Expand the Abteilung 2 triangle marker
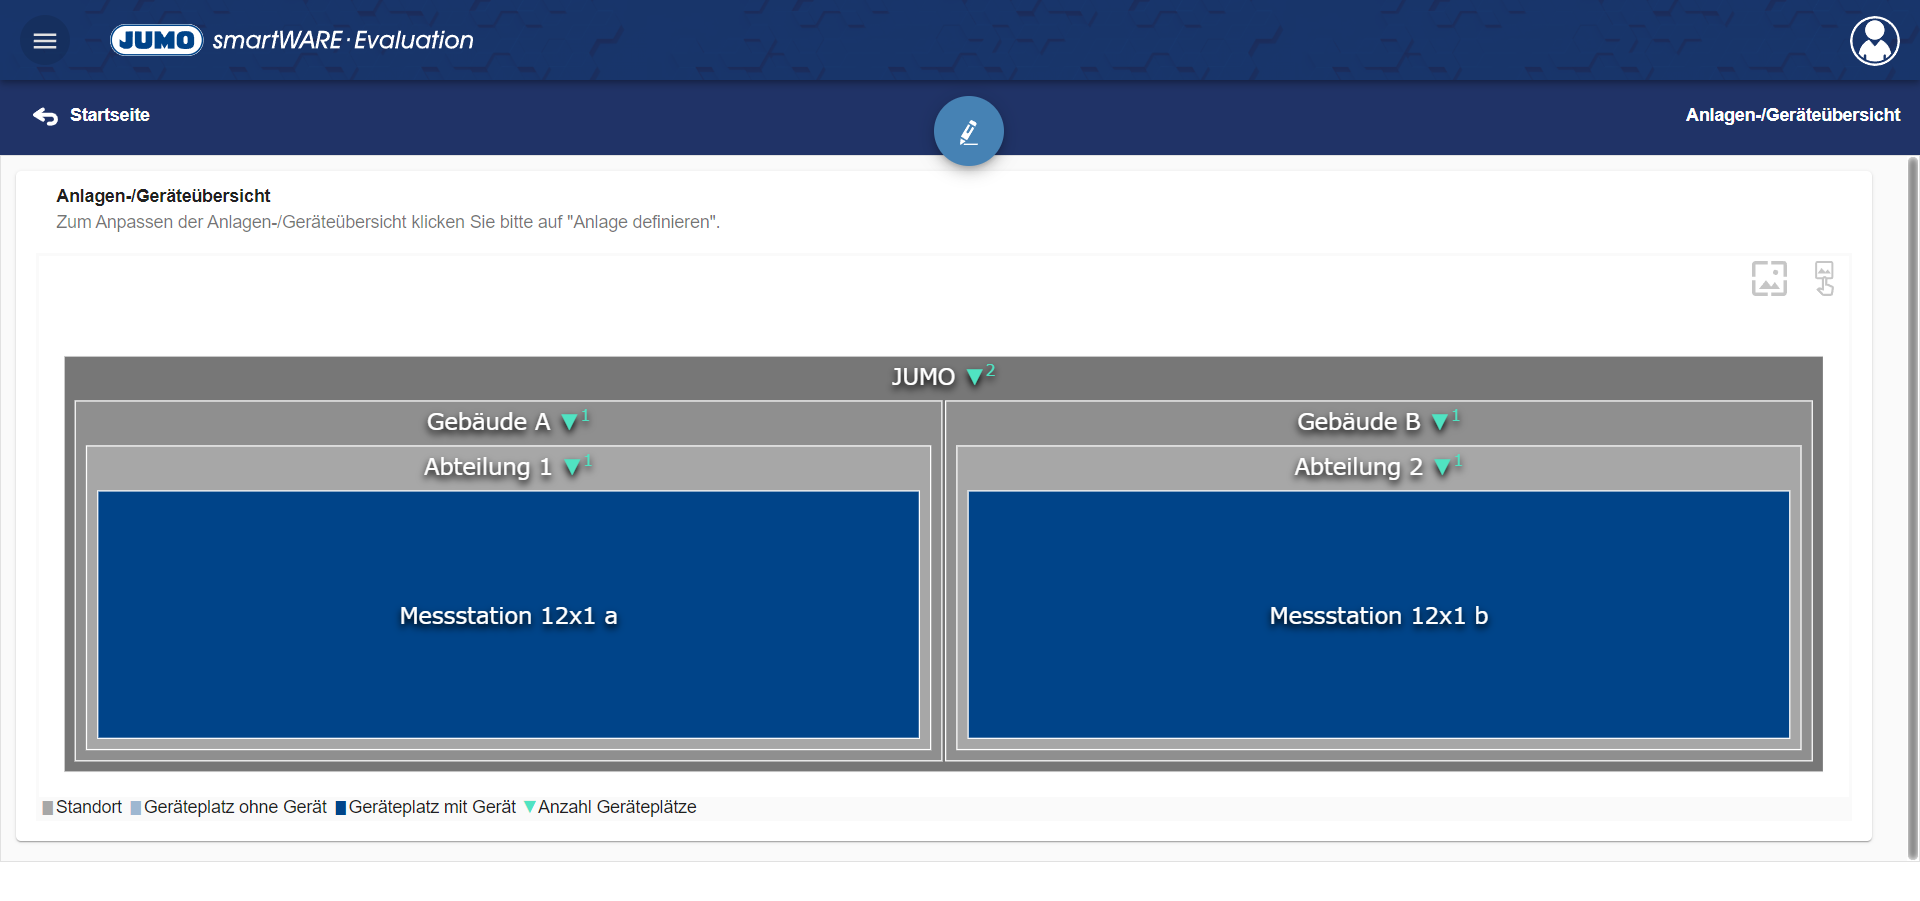 click(x=1442, y=467)
